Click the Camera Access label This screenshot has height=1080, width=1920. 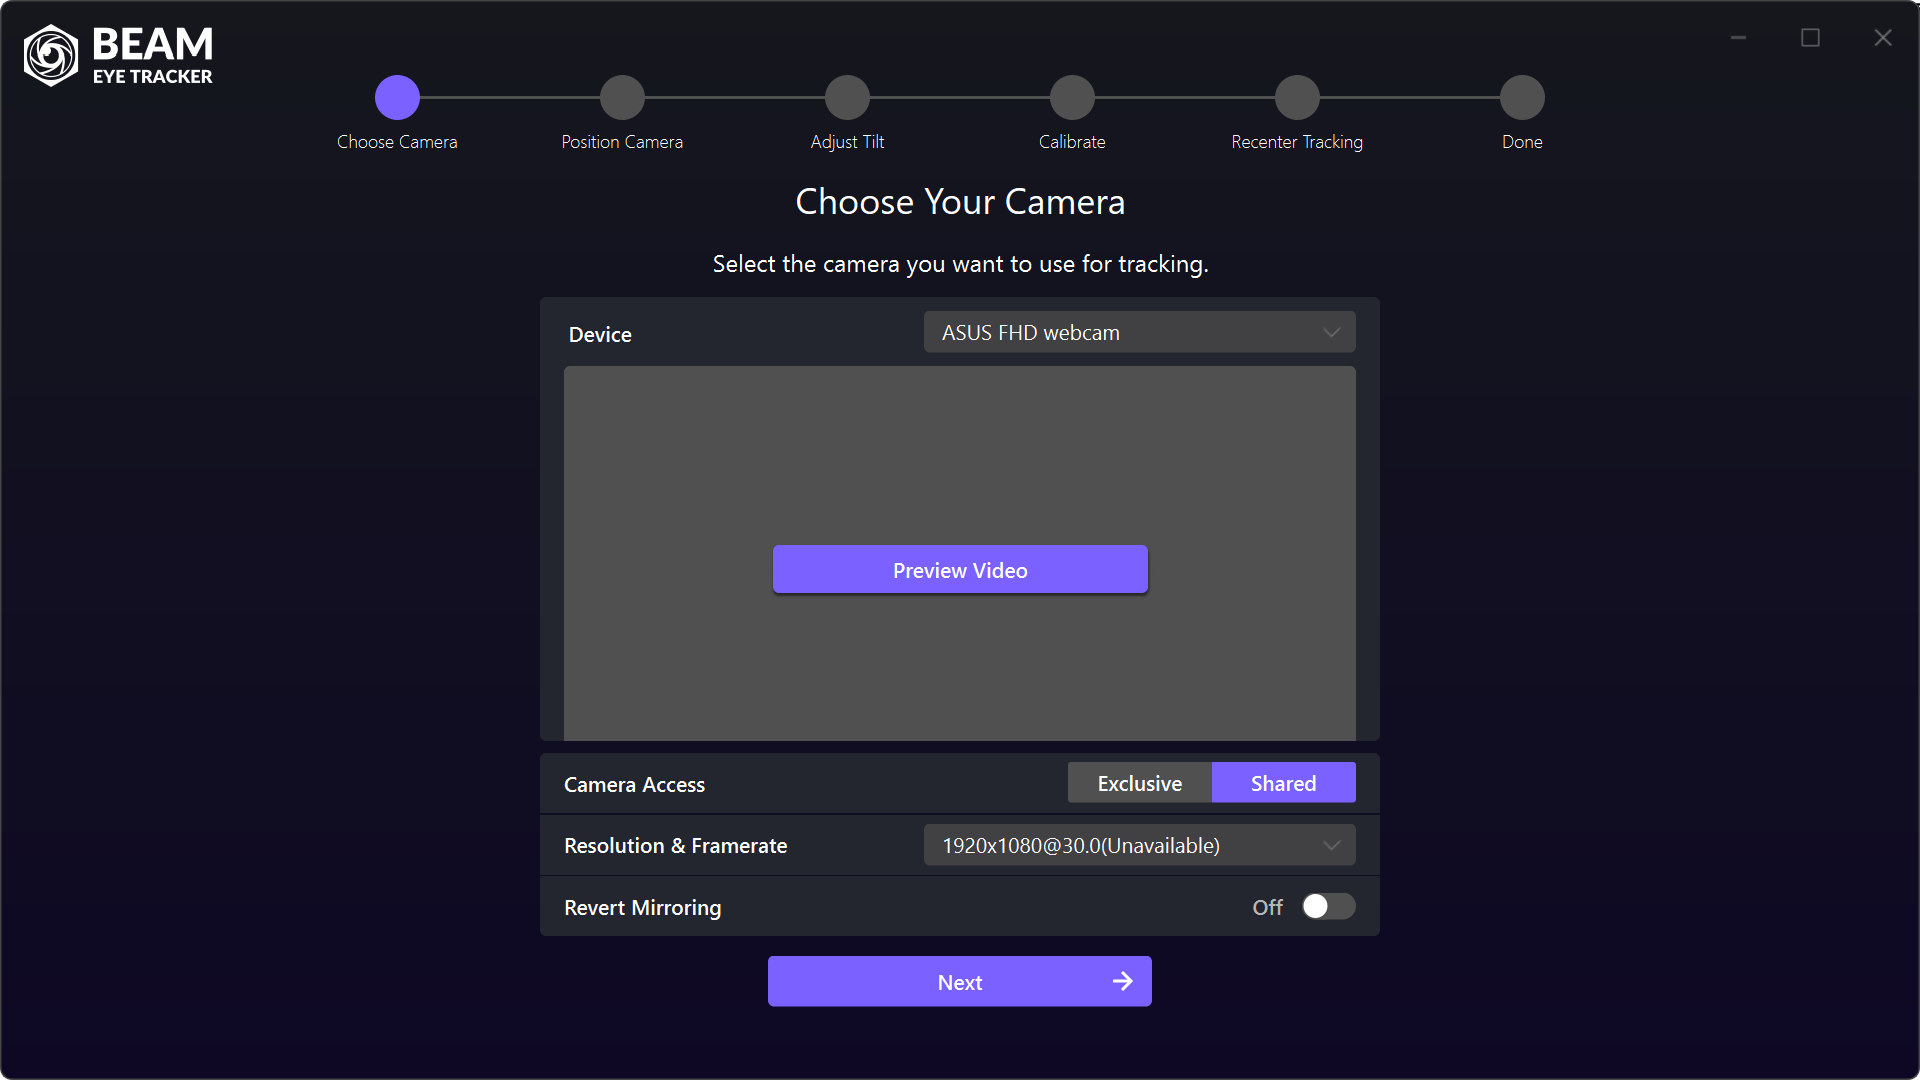[x=634, y=785]
